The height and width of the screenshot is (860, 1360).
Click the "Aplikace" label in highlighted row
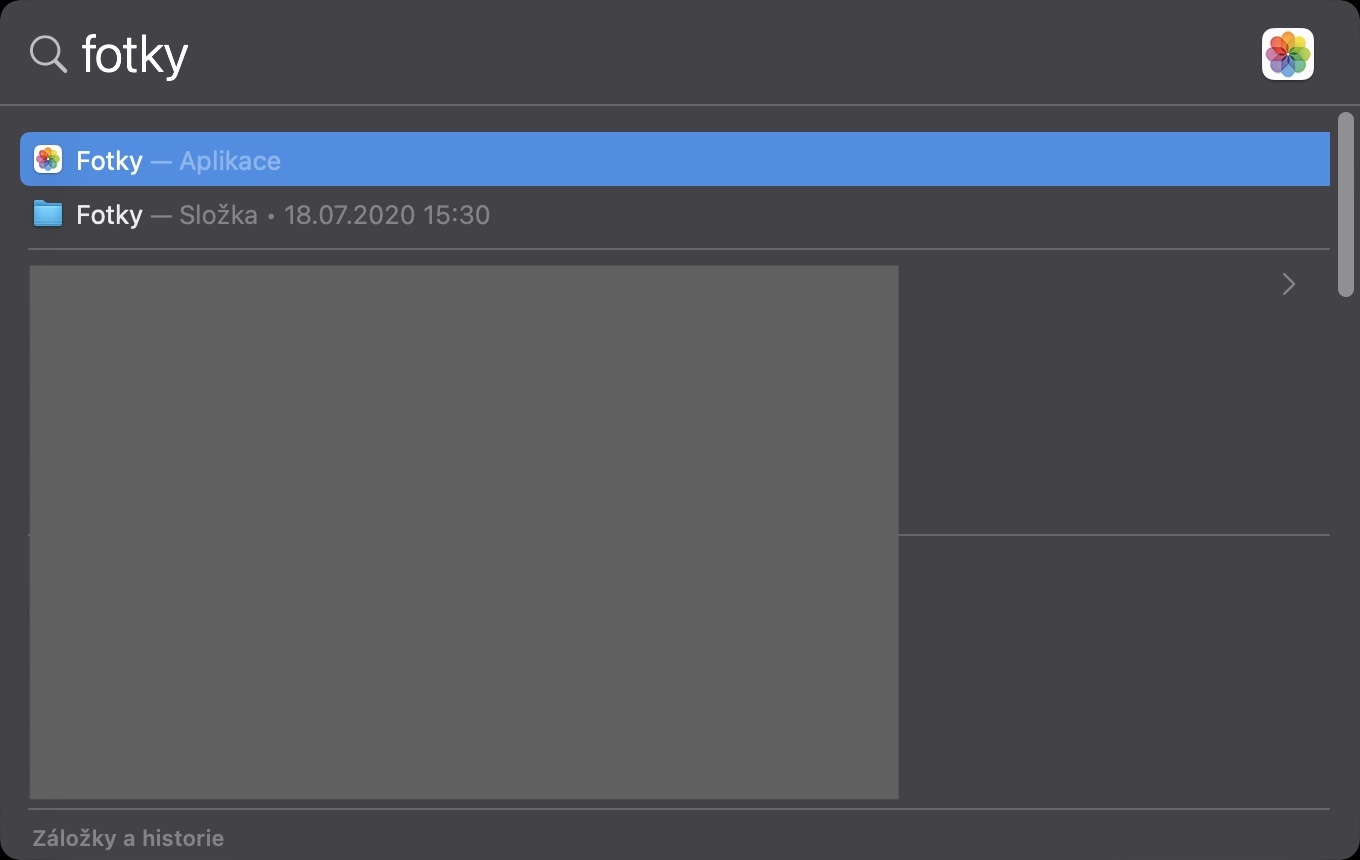pyautogui.click(x=230, y=161)
